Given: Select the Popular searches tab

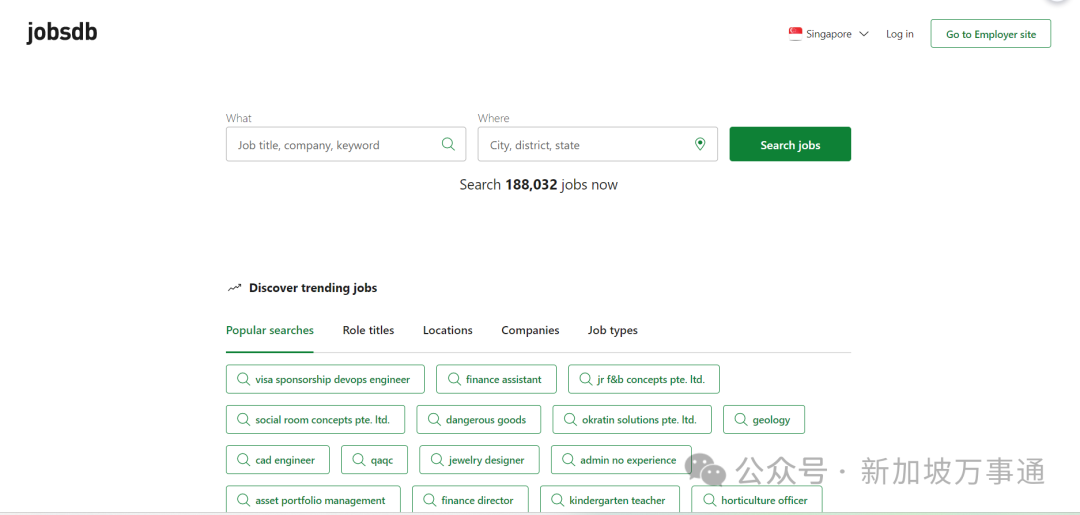Looking at the screenshot, I should [x=270, y=330].
